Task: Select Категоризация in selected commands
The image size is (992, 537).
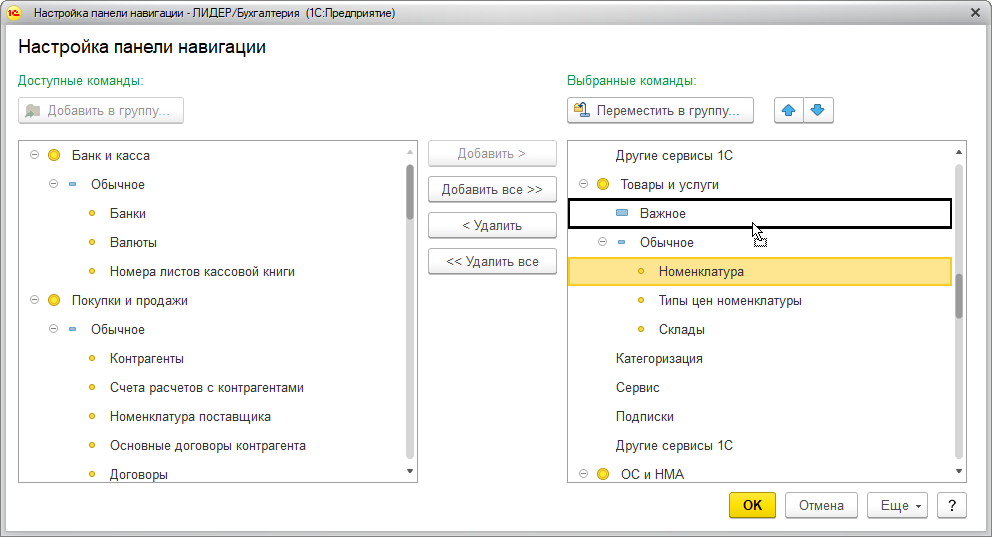Action: coord(659,359)
